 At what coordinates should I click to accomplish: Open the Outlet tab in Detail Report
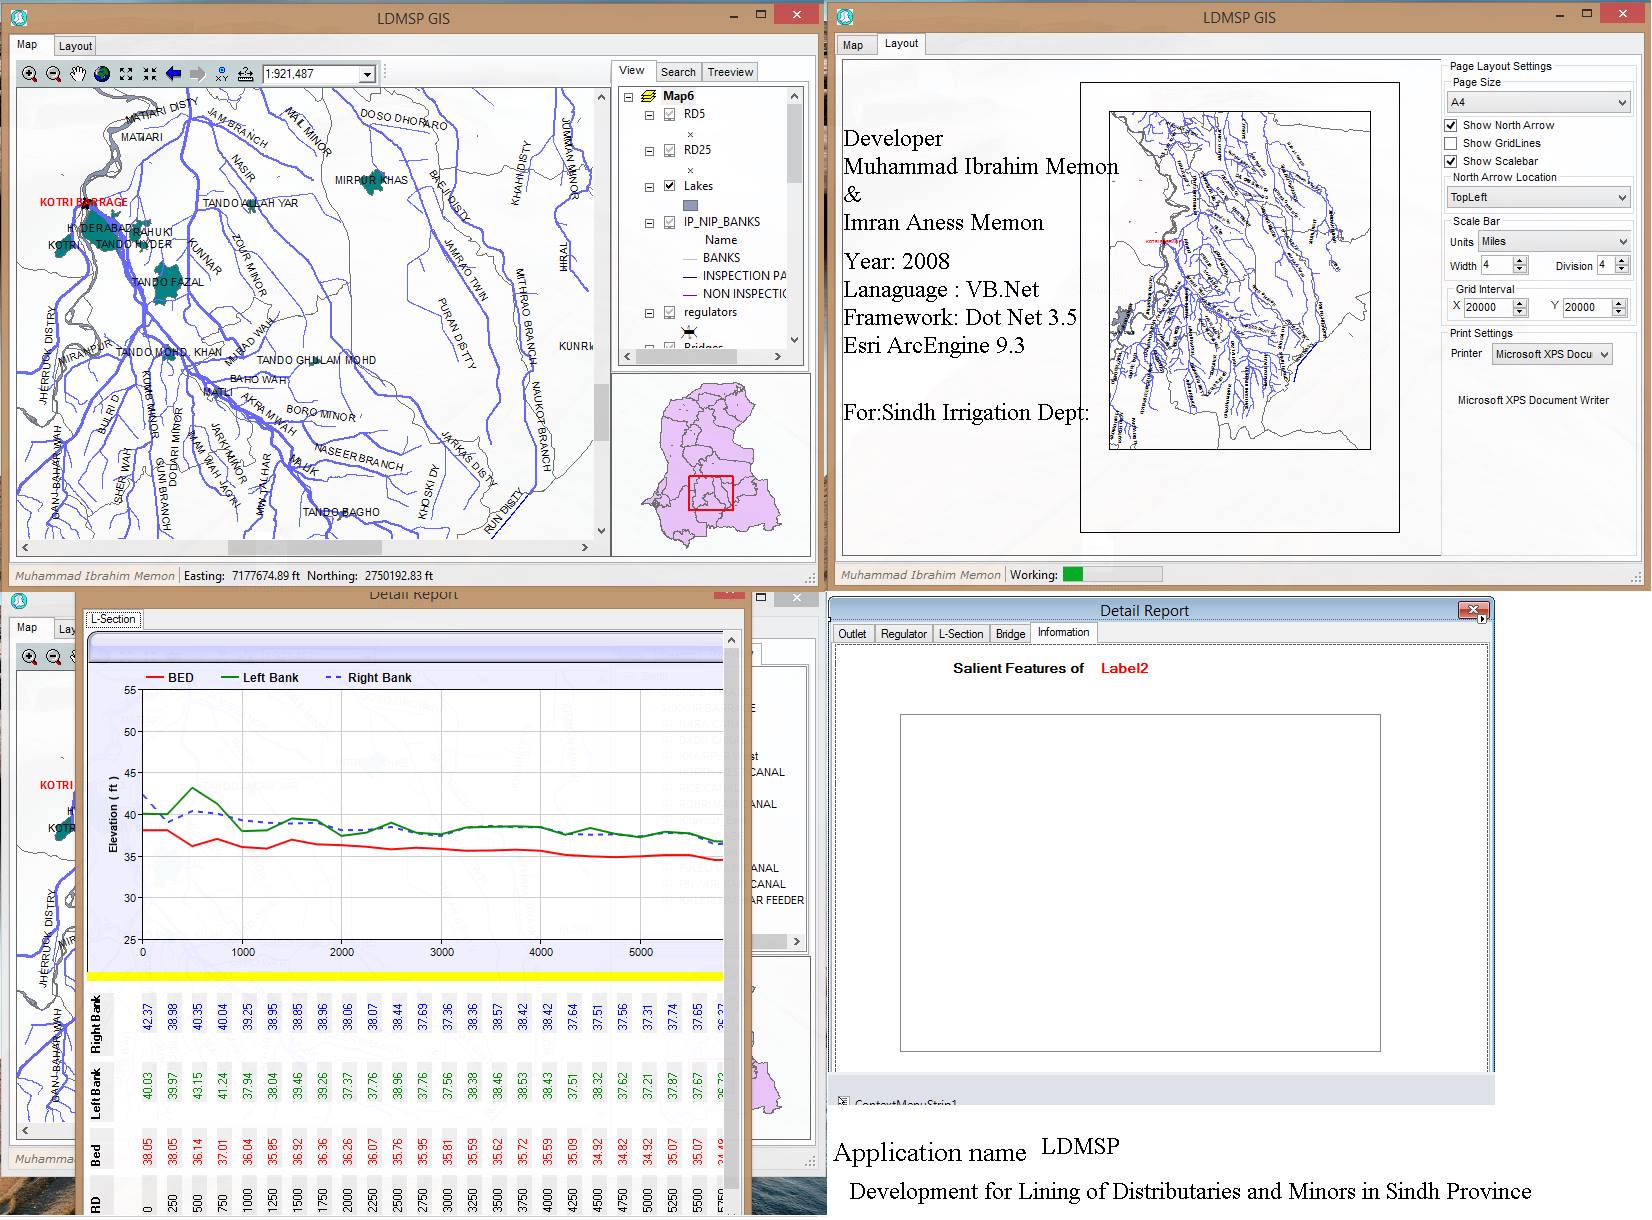click(852, 634)
